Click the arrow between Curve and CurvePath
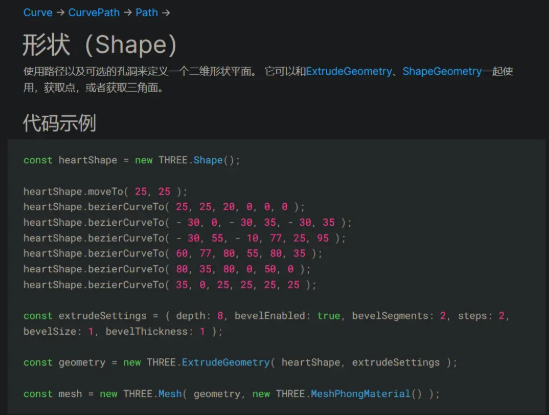The width and height of the screenshot is (549, 415). (x=61, y=13)
